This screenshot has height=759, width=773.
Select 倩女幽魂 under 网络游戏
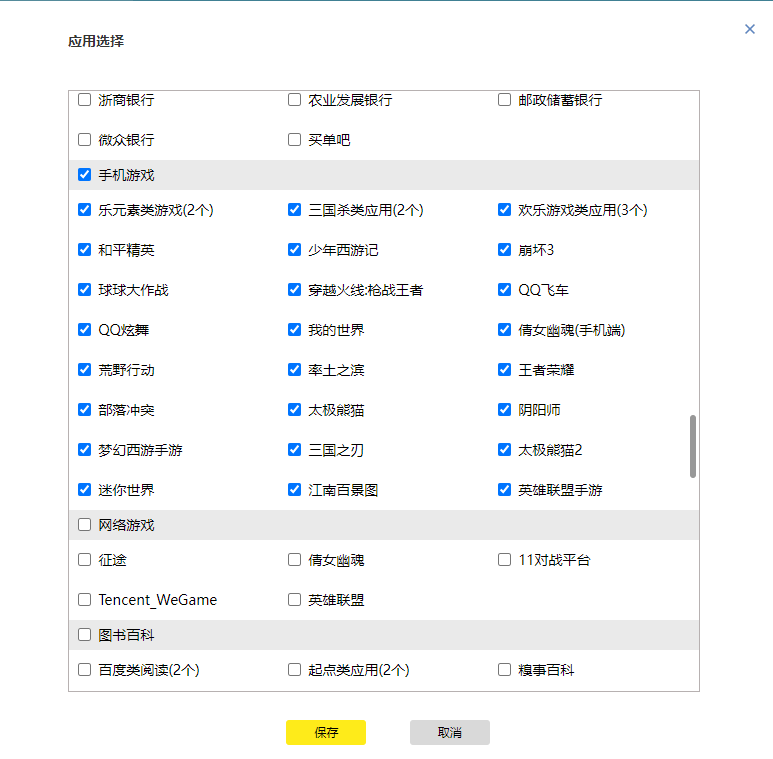(294, 559)
